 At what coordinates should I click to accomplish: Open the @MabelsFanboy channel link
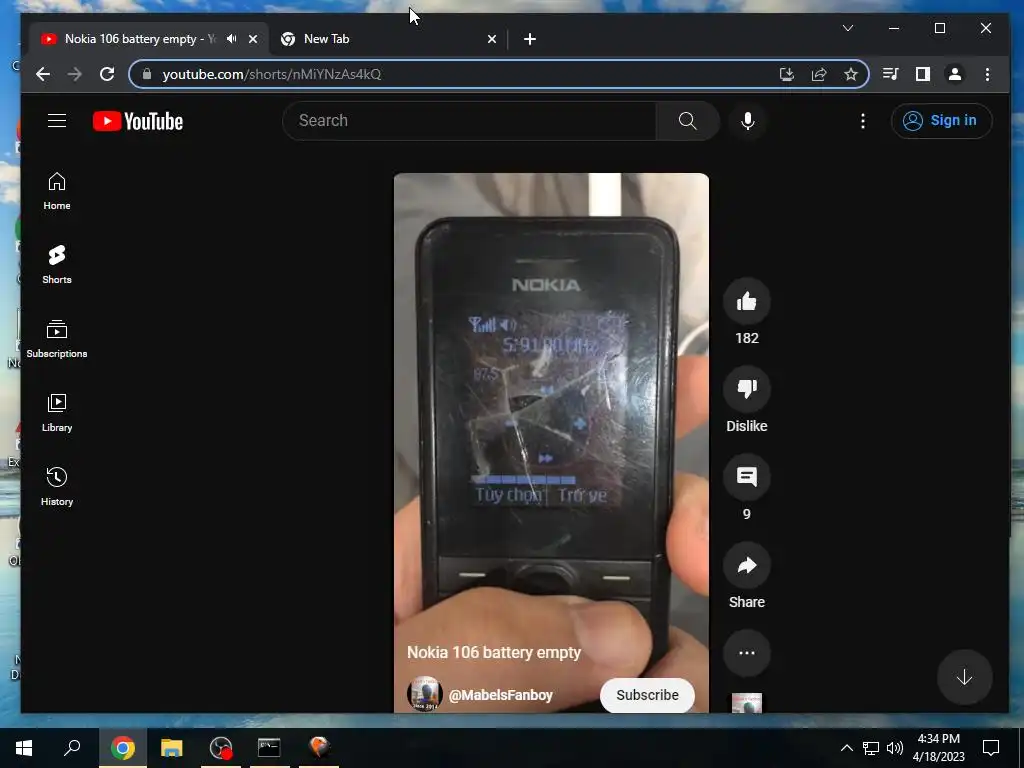tap(501, 696)
